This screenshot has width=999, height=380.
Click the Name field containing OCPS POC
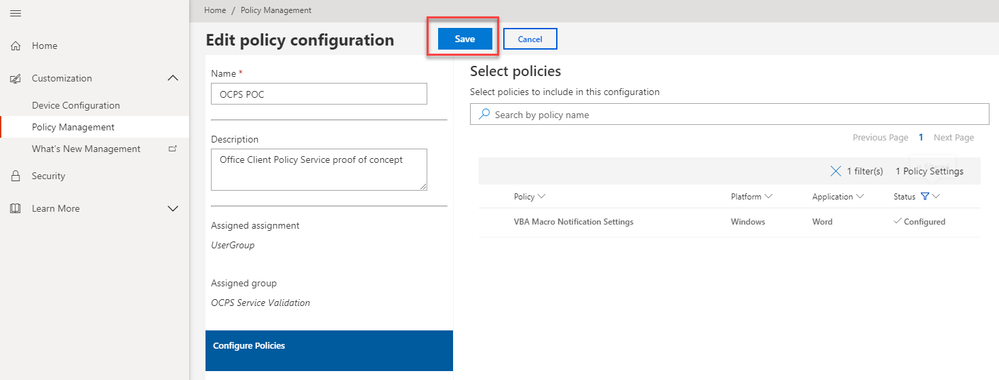point(319,94)
